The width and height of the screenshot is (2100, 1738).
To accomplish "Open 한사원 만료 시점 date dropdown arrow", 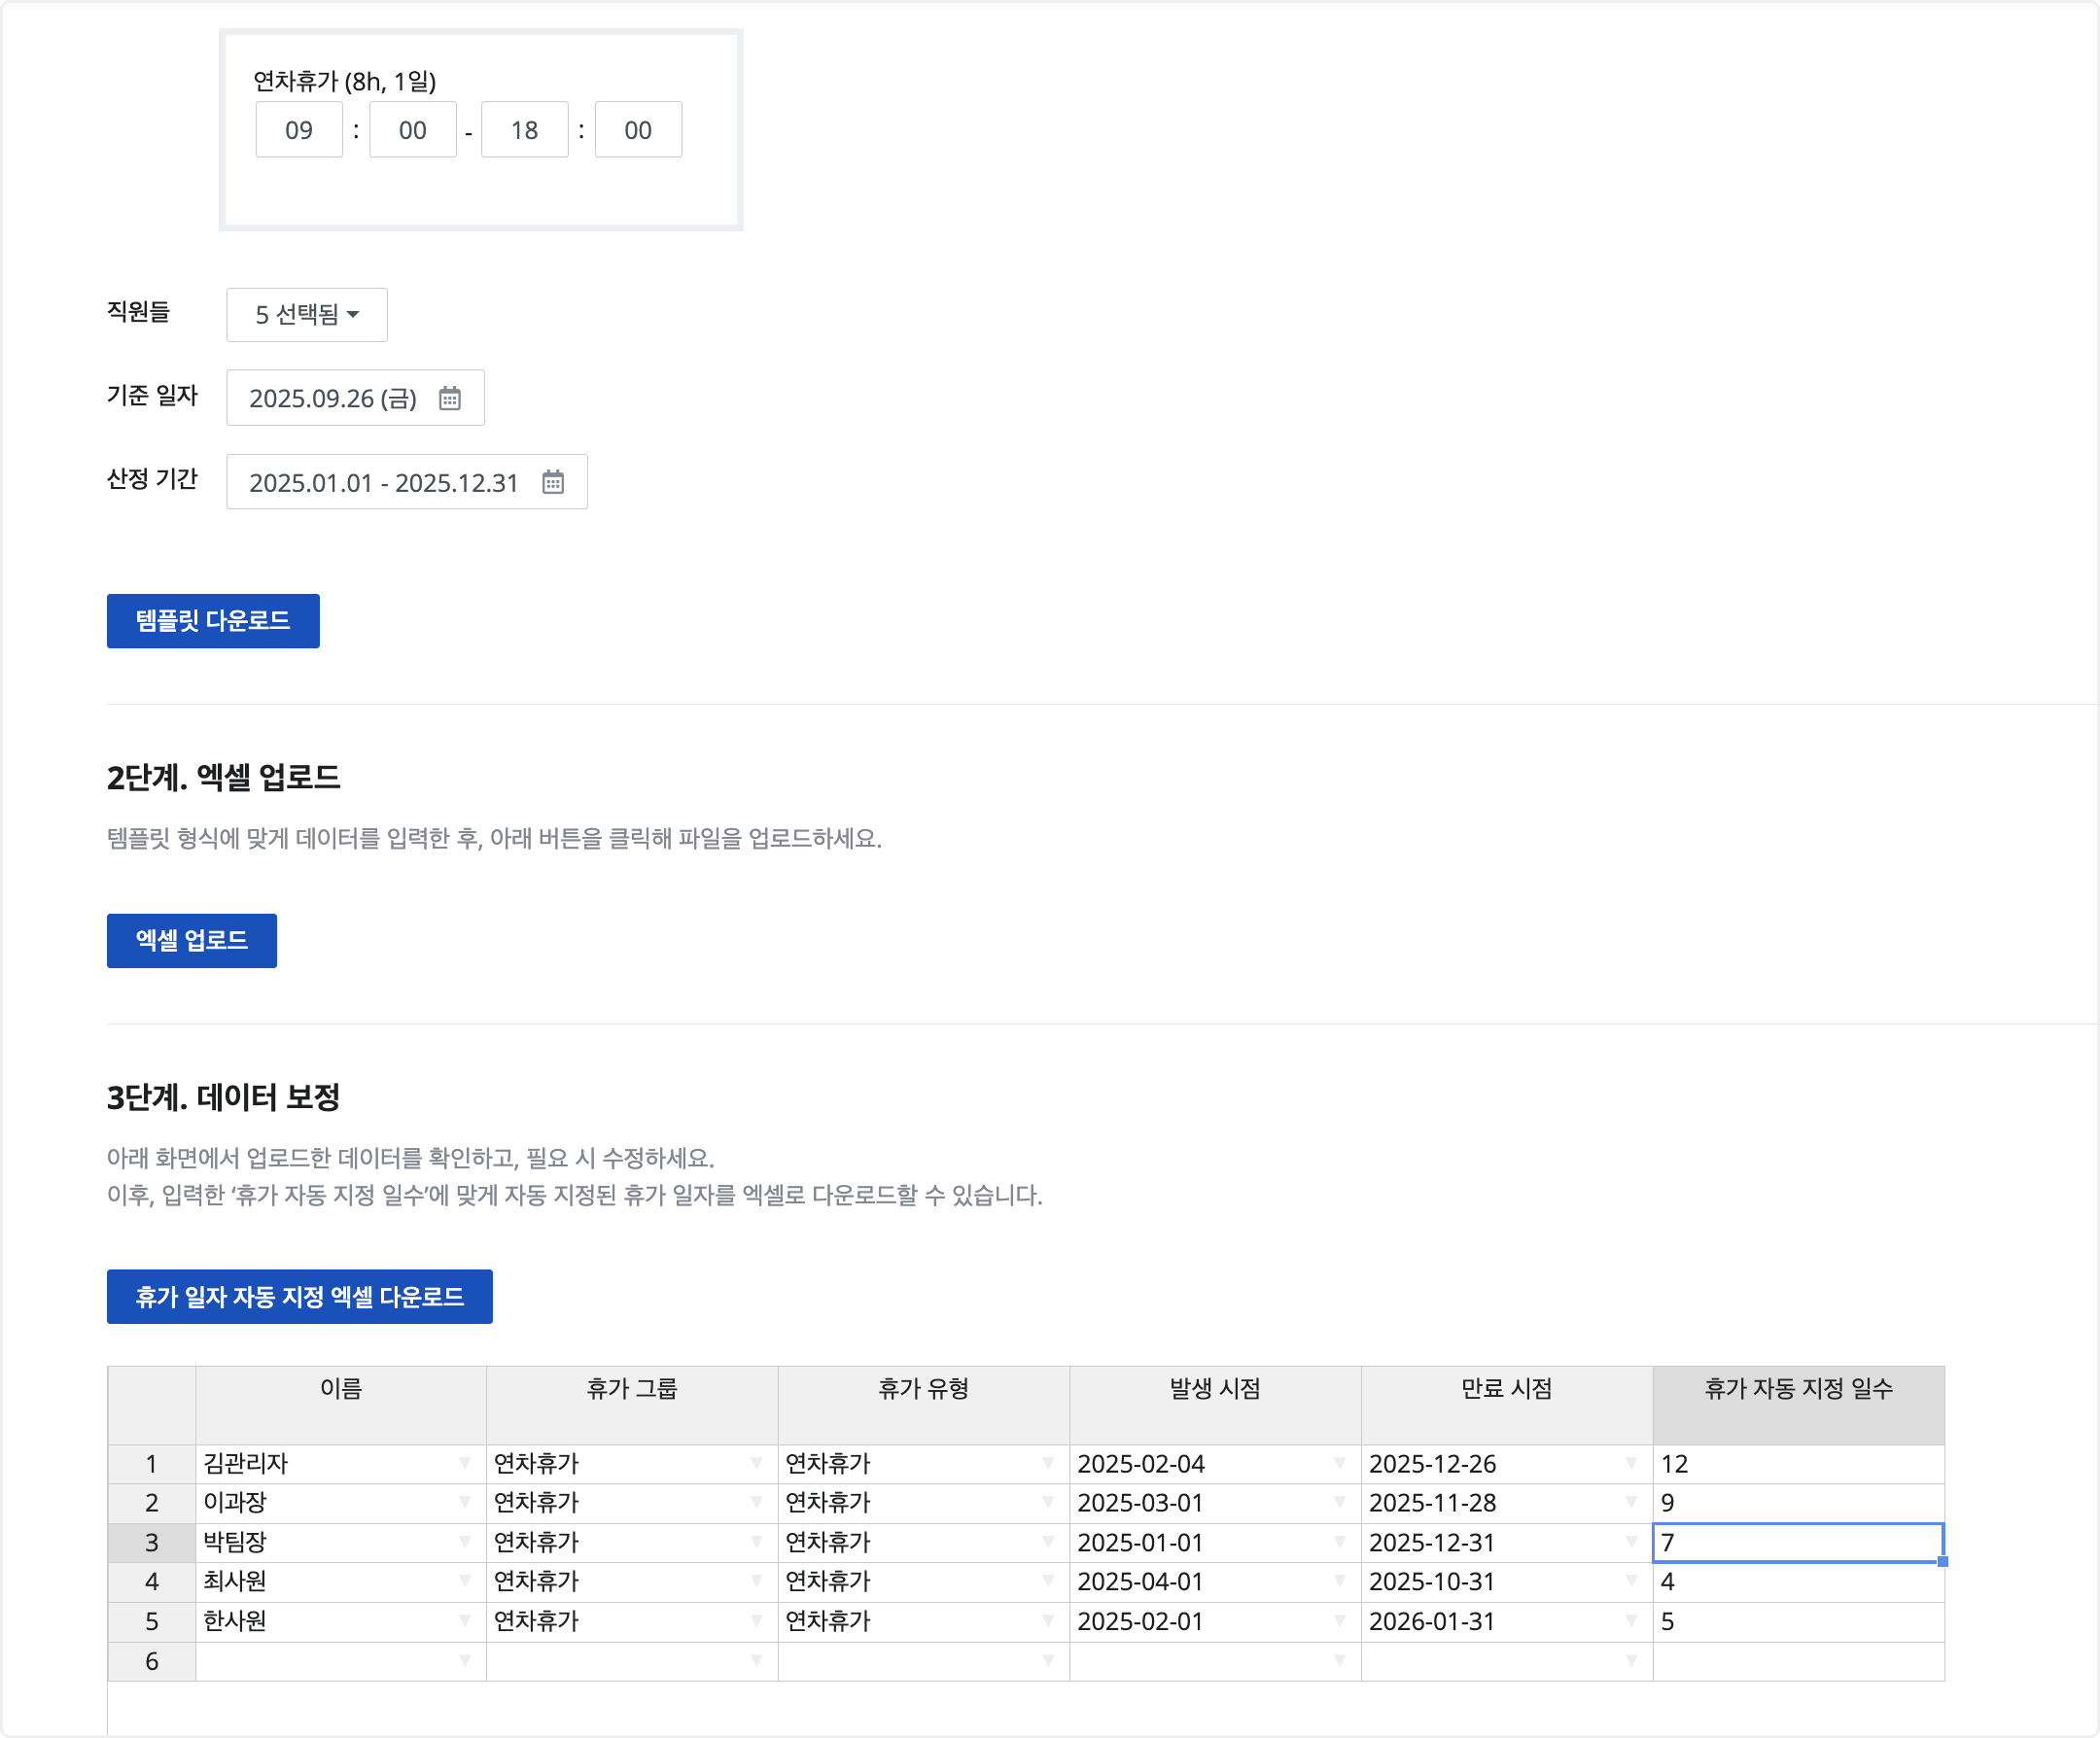I will (1631, 1620).
